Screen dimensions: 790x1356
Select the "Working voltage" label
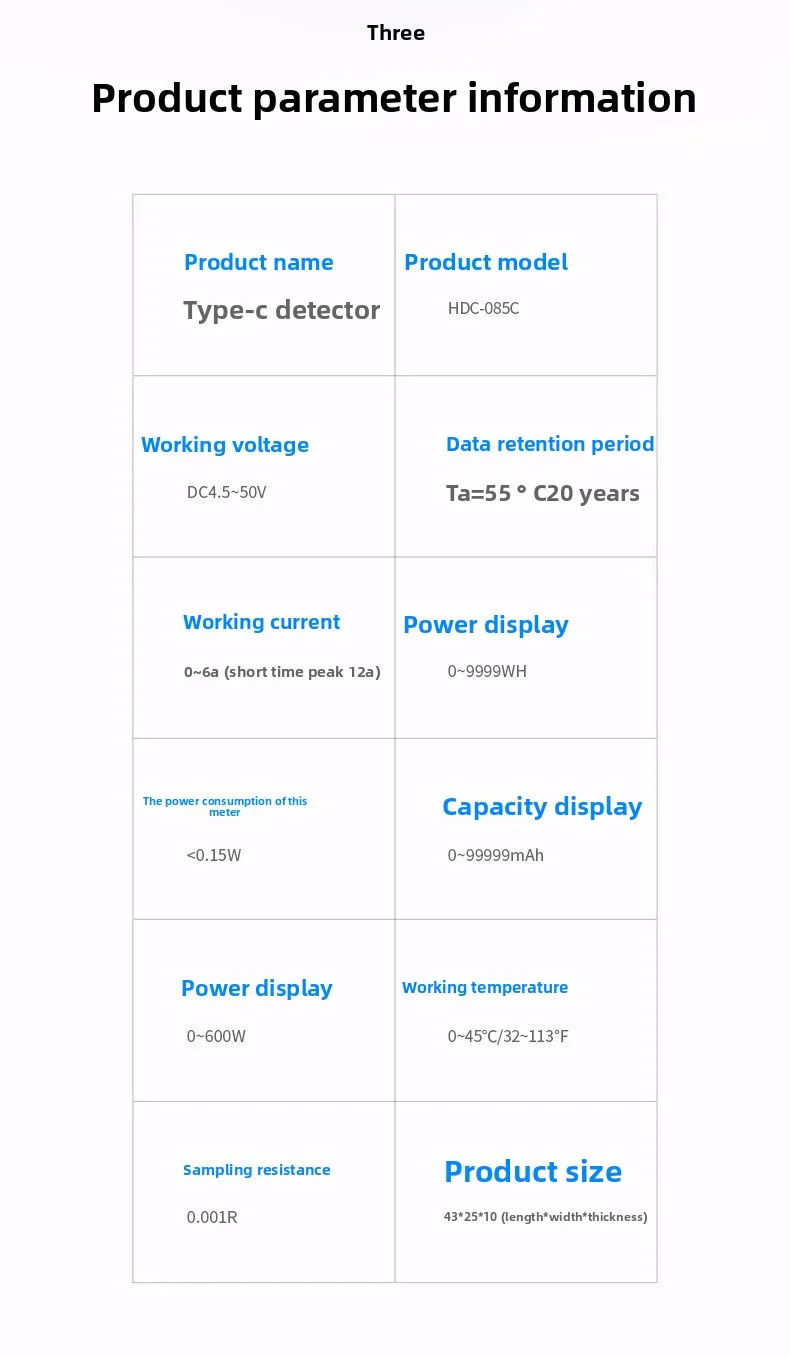225,445
